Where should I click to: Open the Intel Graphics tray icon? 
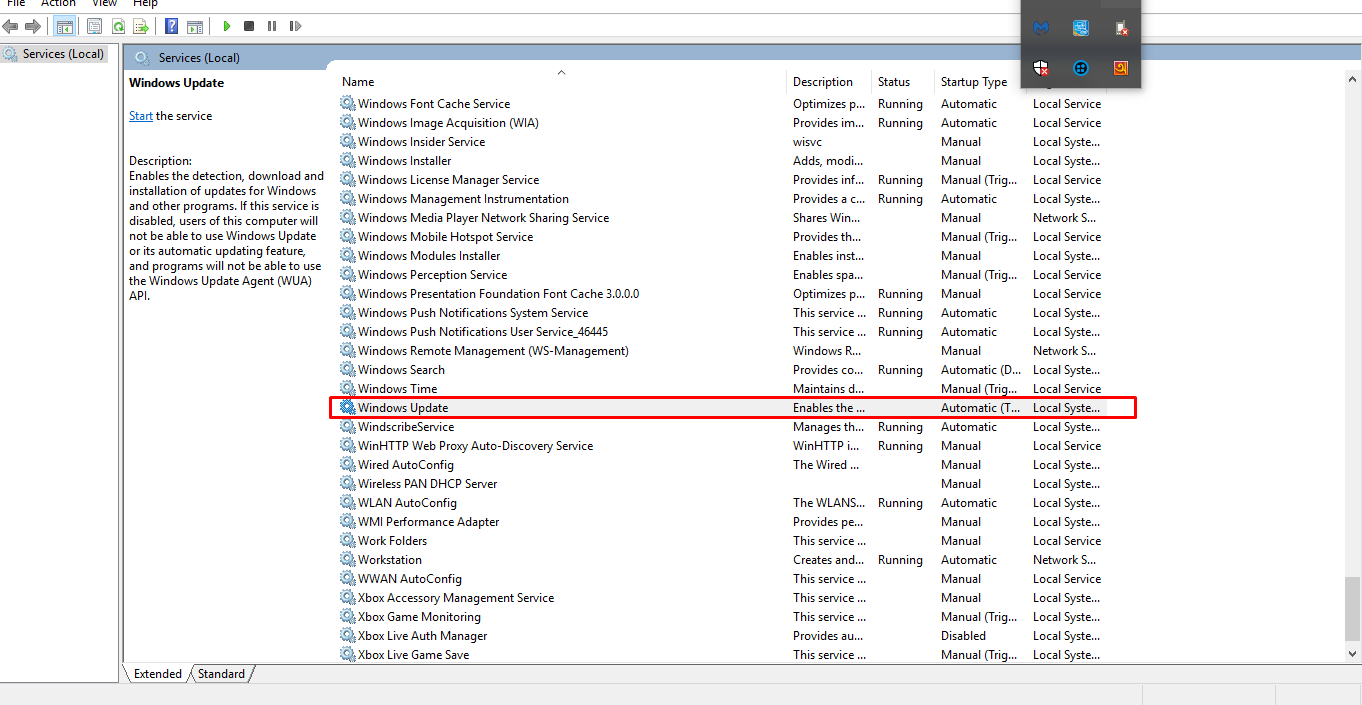pyautogui.click(x=1081, y=28)
